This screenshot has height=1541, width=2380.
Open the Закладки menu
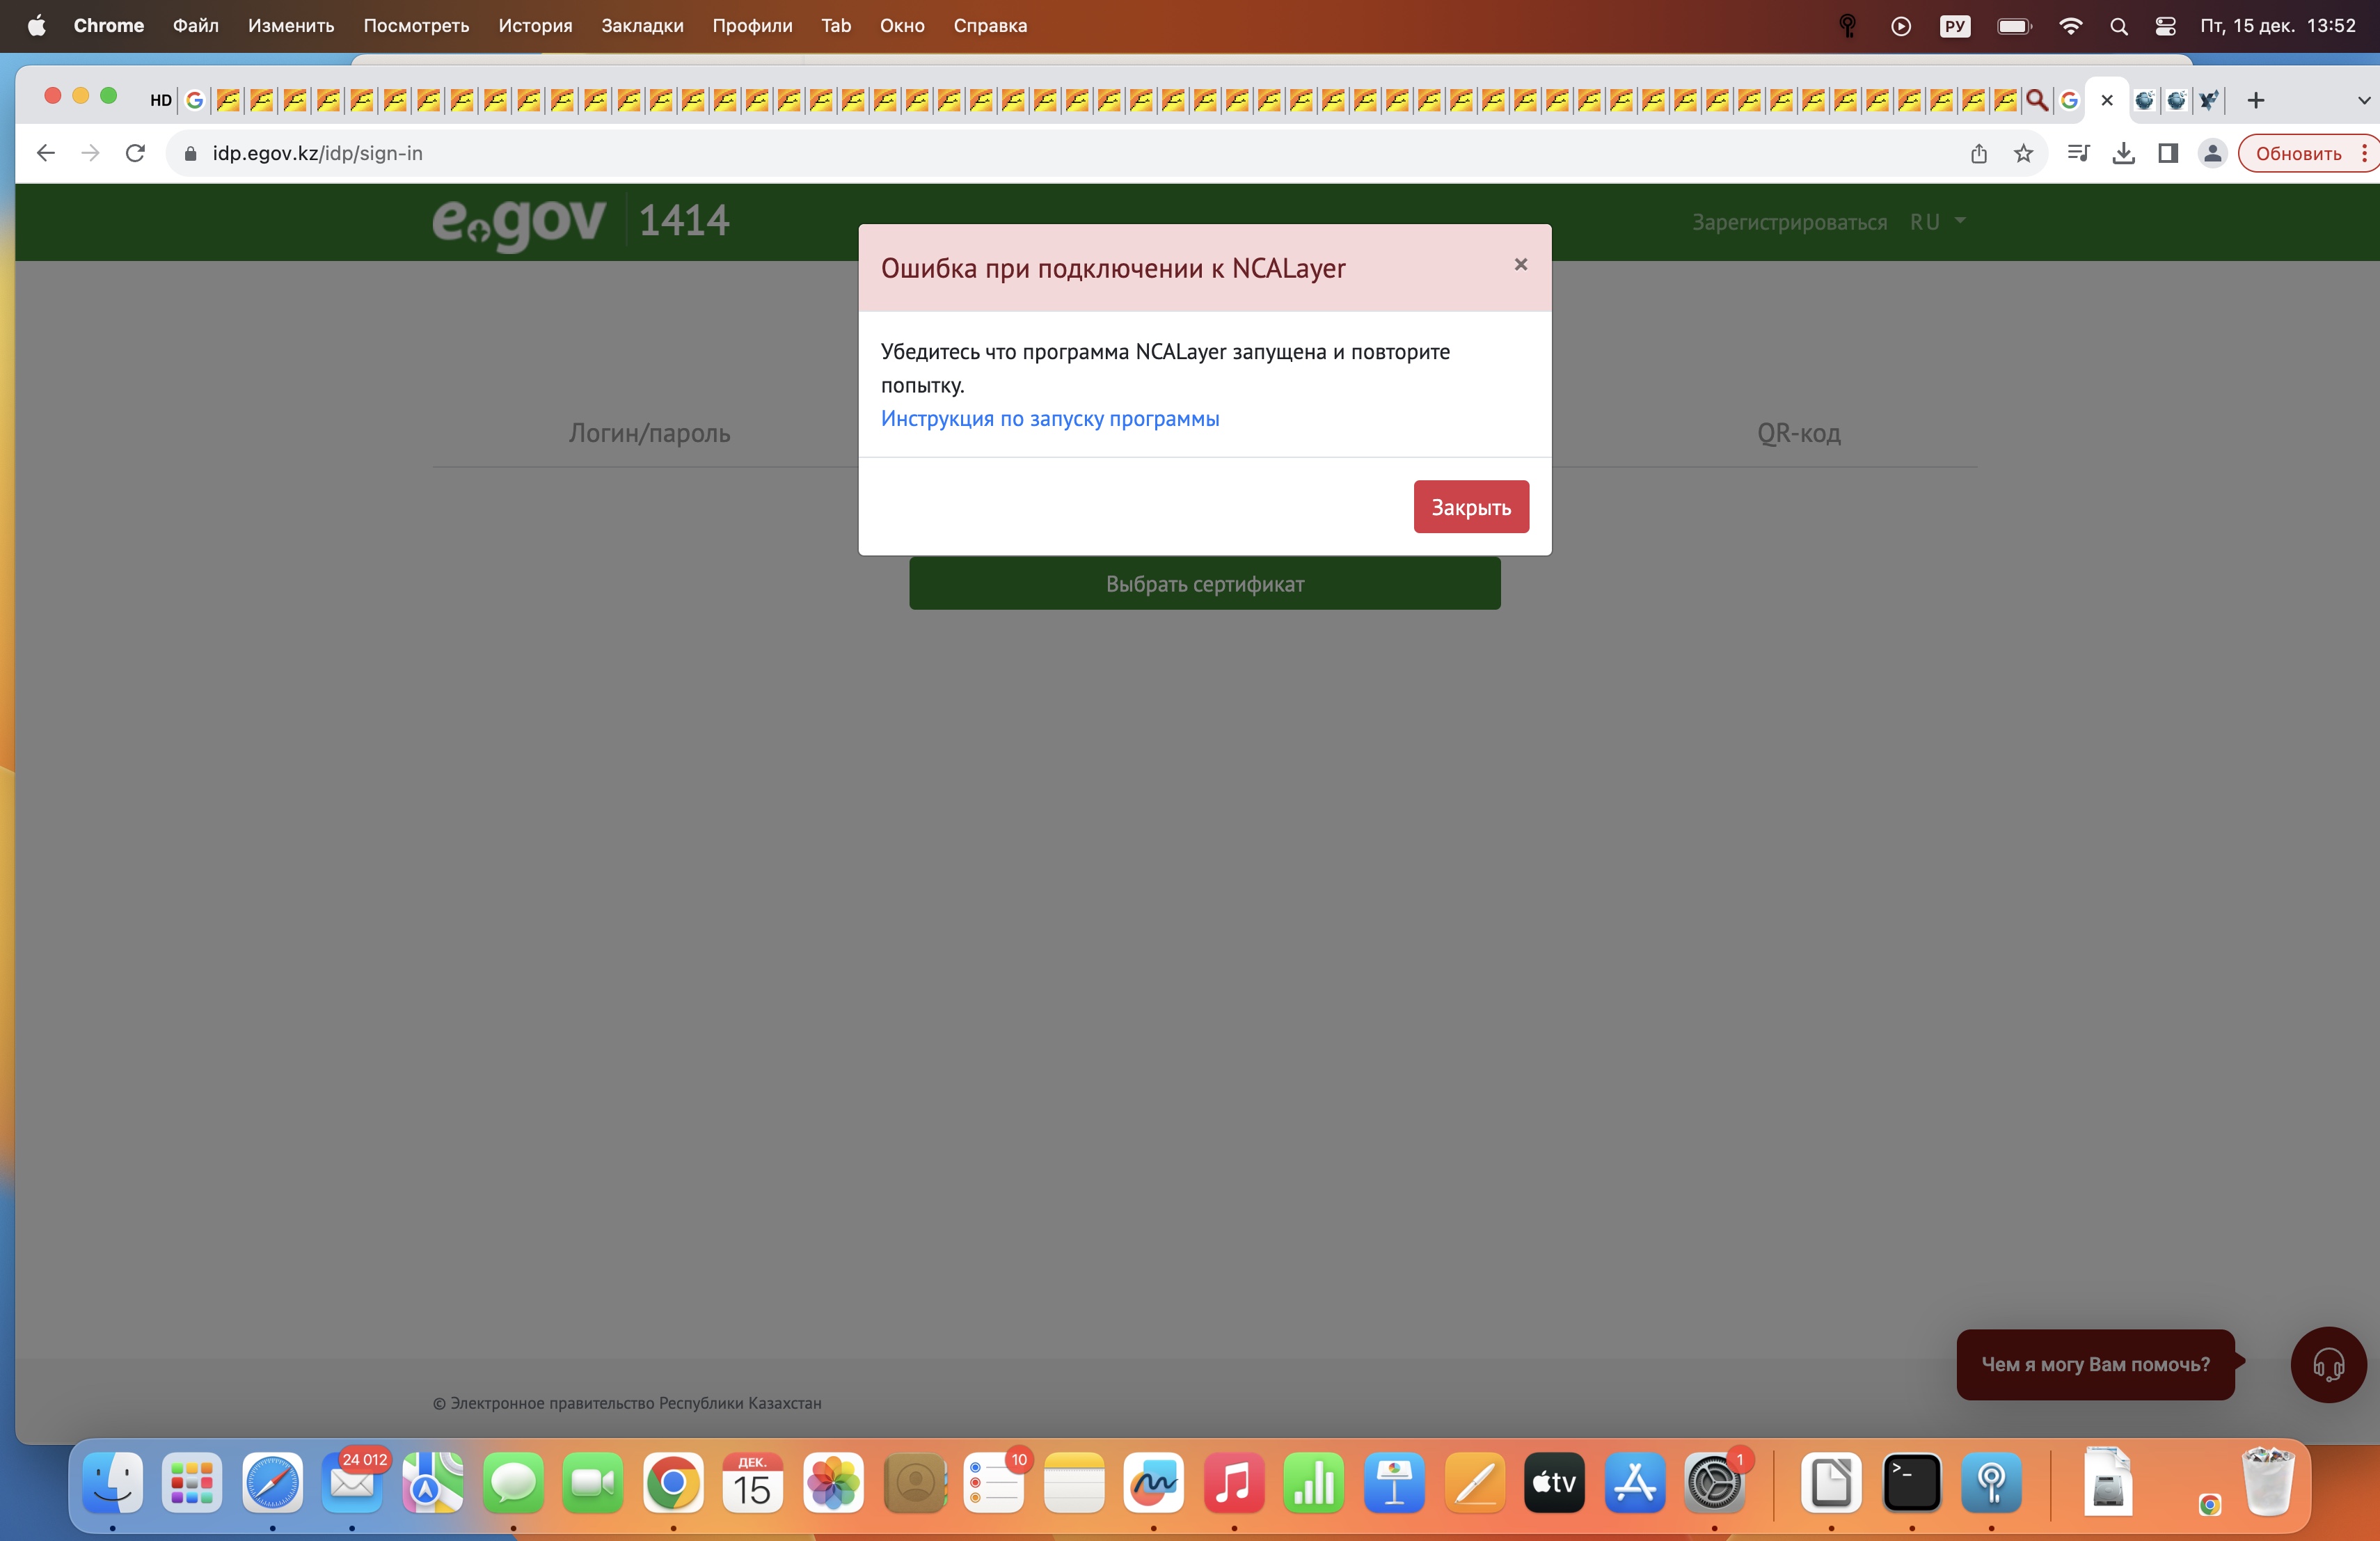pyautogui.click(x=642, y=26)
